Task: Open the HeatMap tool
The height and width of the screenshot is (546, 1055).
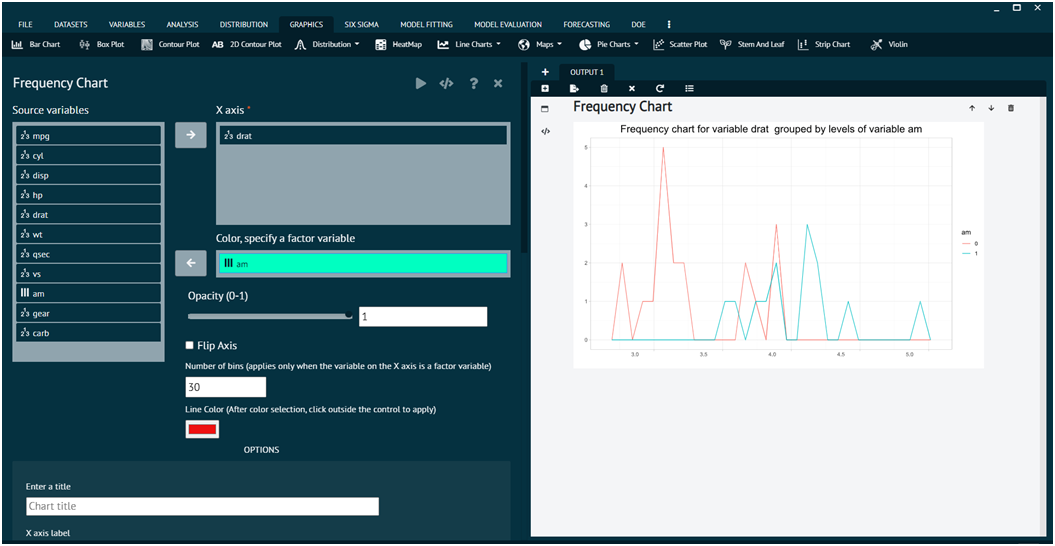Action: pyautogui.click(x=398, y=44)
